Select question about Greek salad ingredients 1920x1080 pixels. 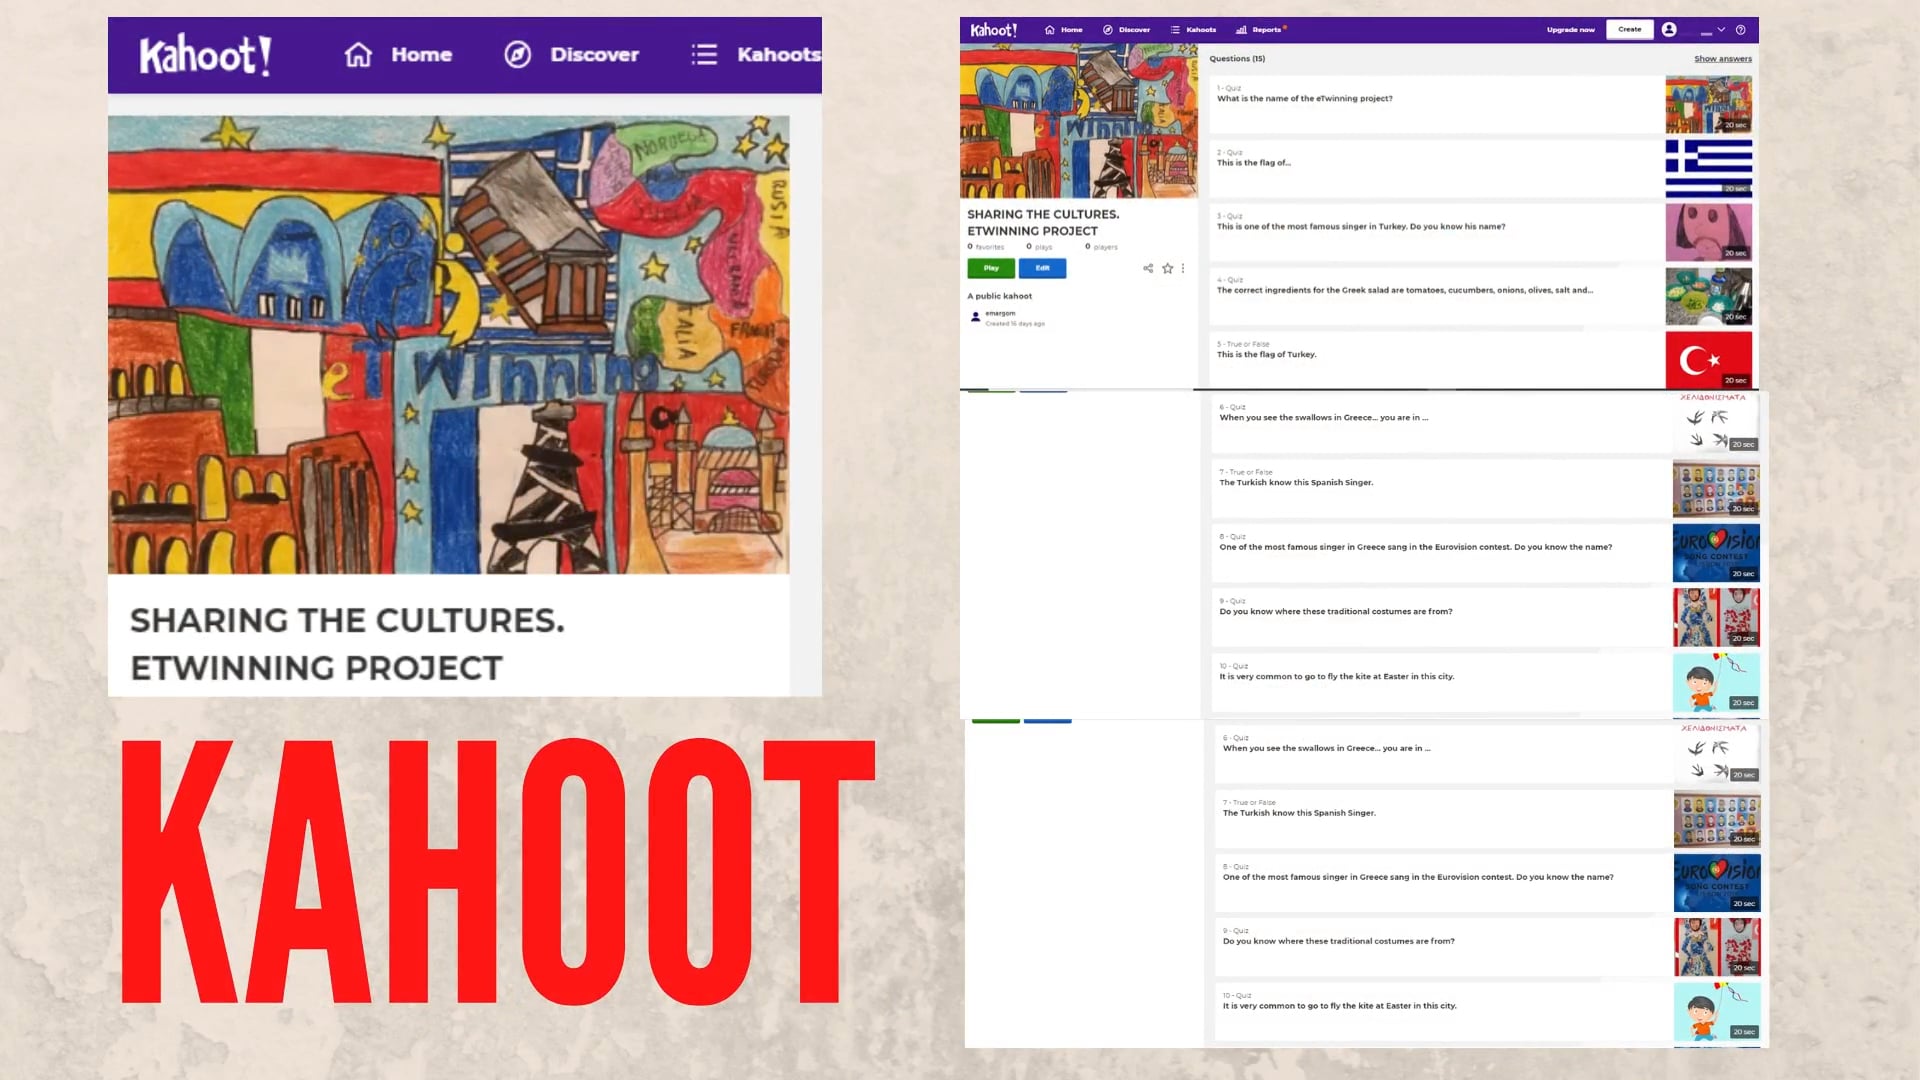click(x=1436, y=296)
